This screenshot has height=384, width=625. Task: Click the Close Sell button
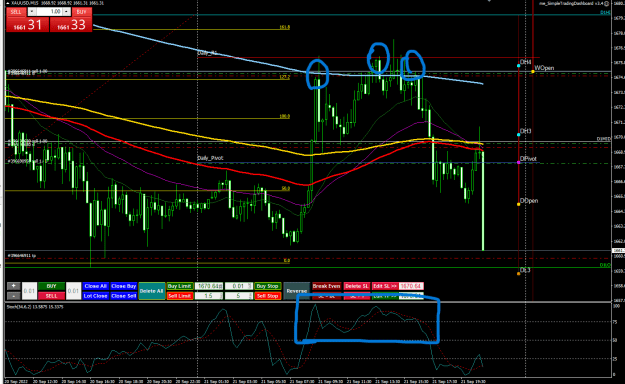(x=124, y=296)
